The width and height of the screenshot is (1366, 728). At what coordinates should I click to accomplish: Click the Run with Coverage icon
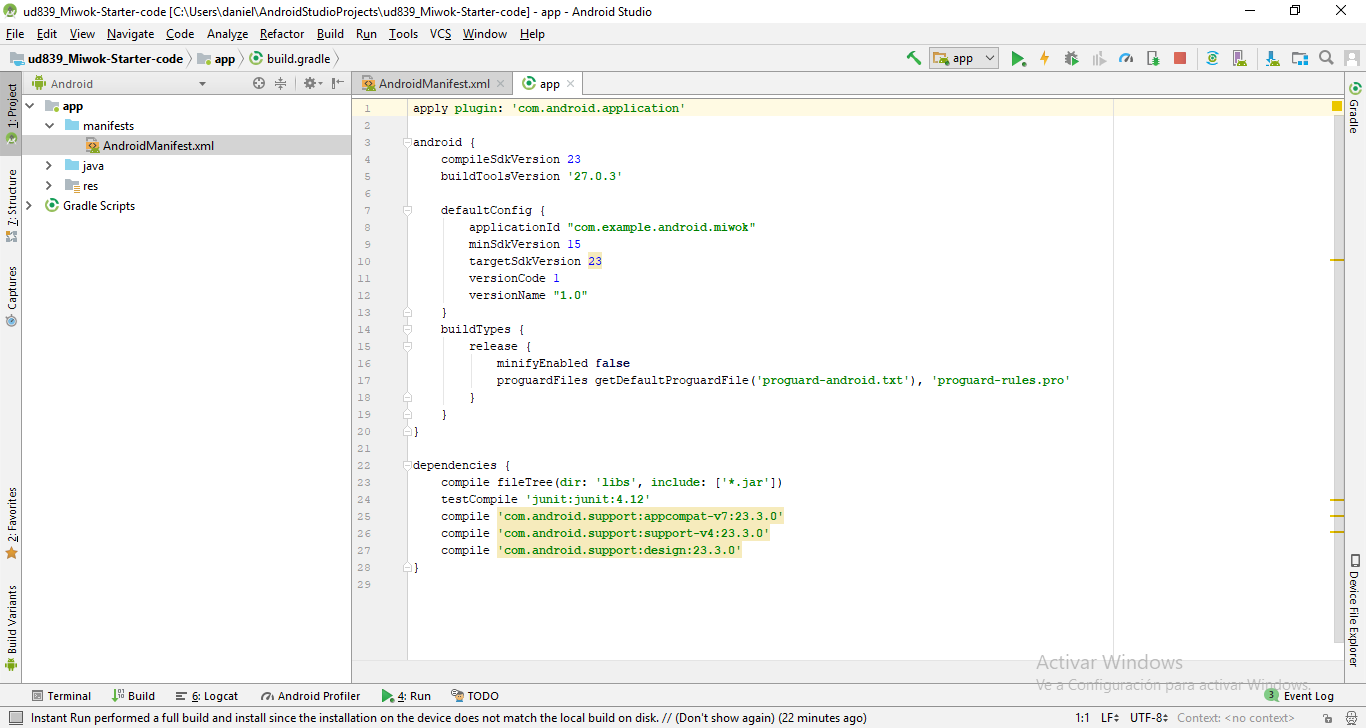click(x=1099, y=58)
